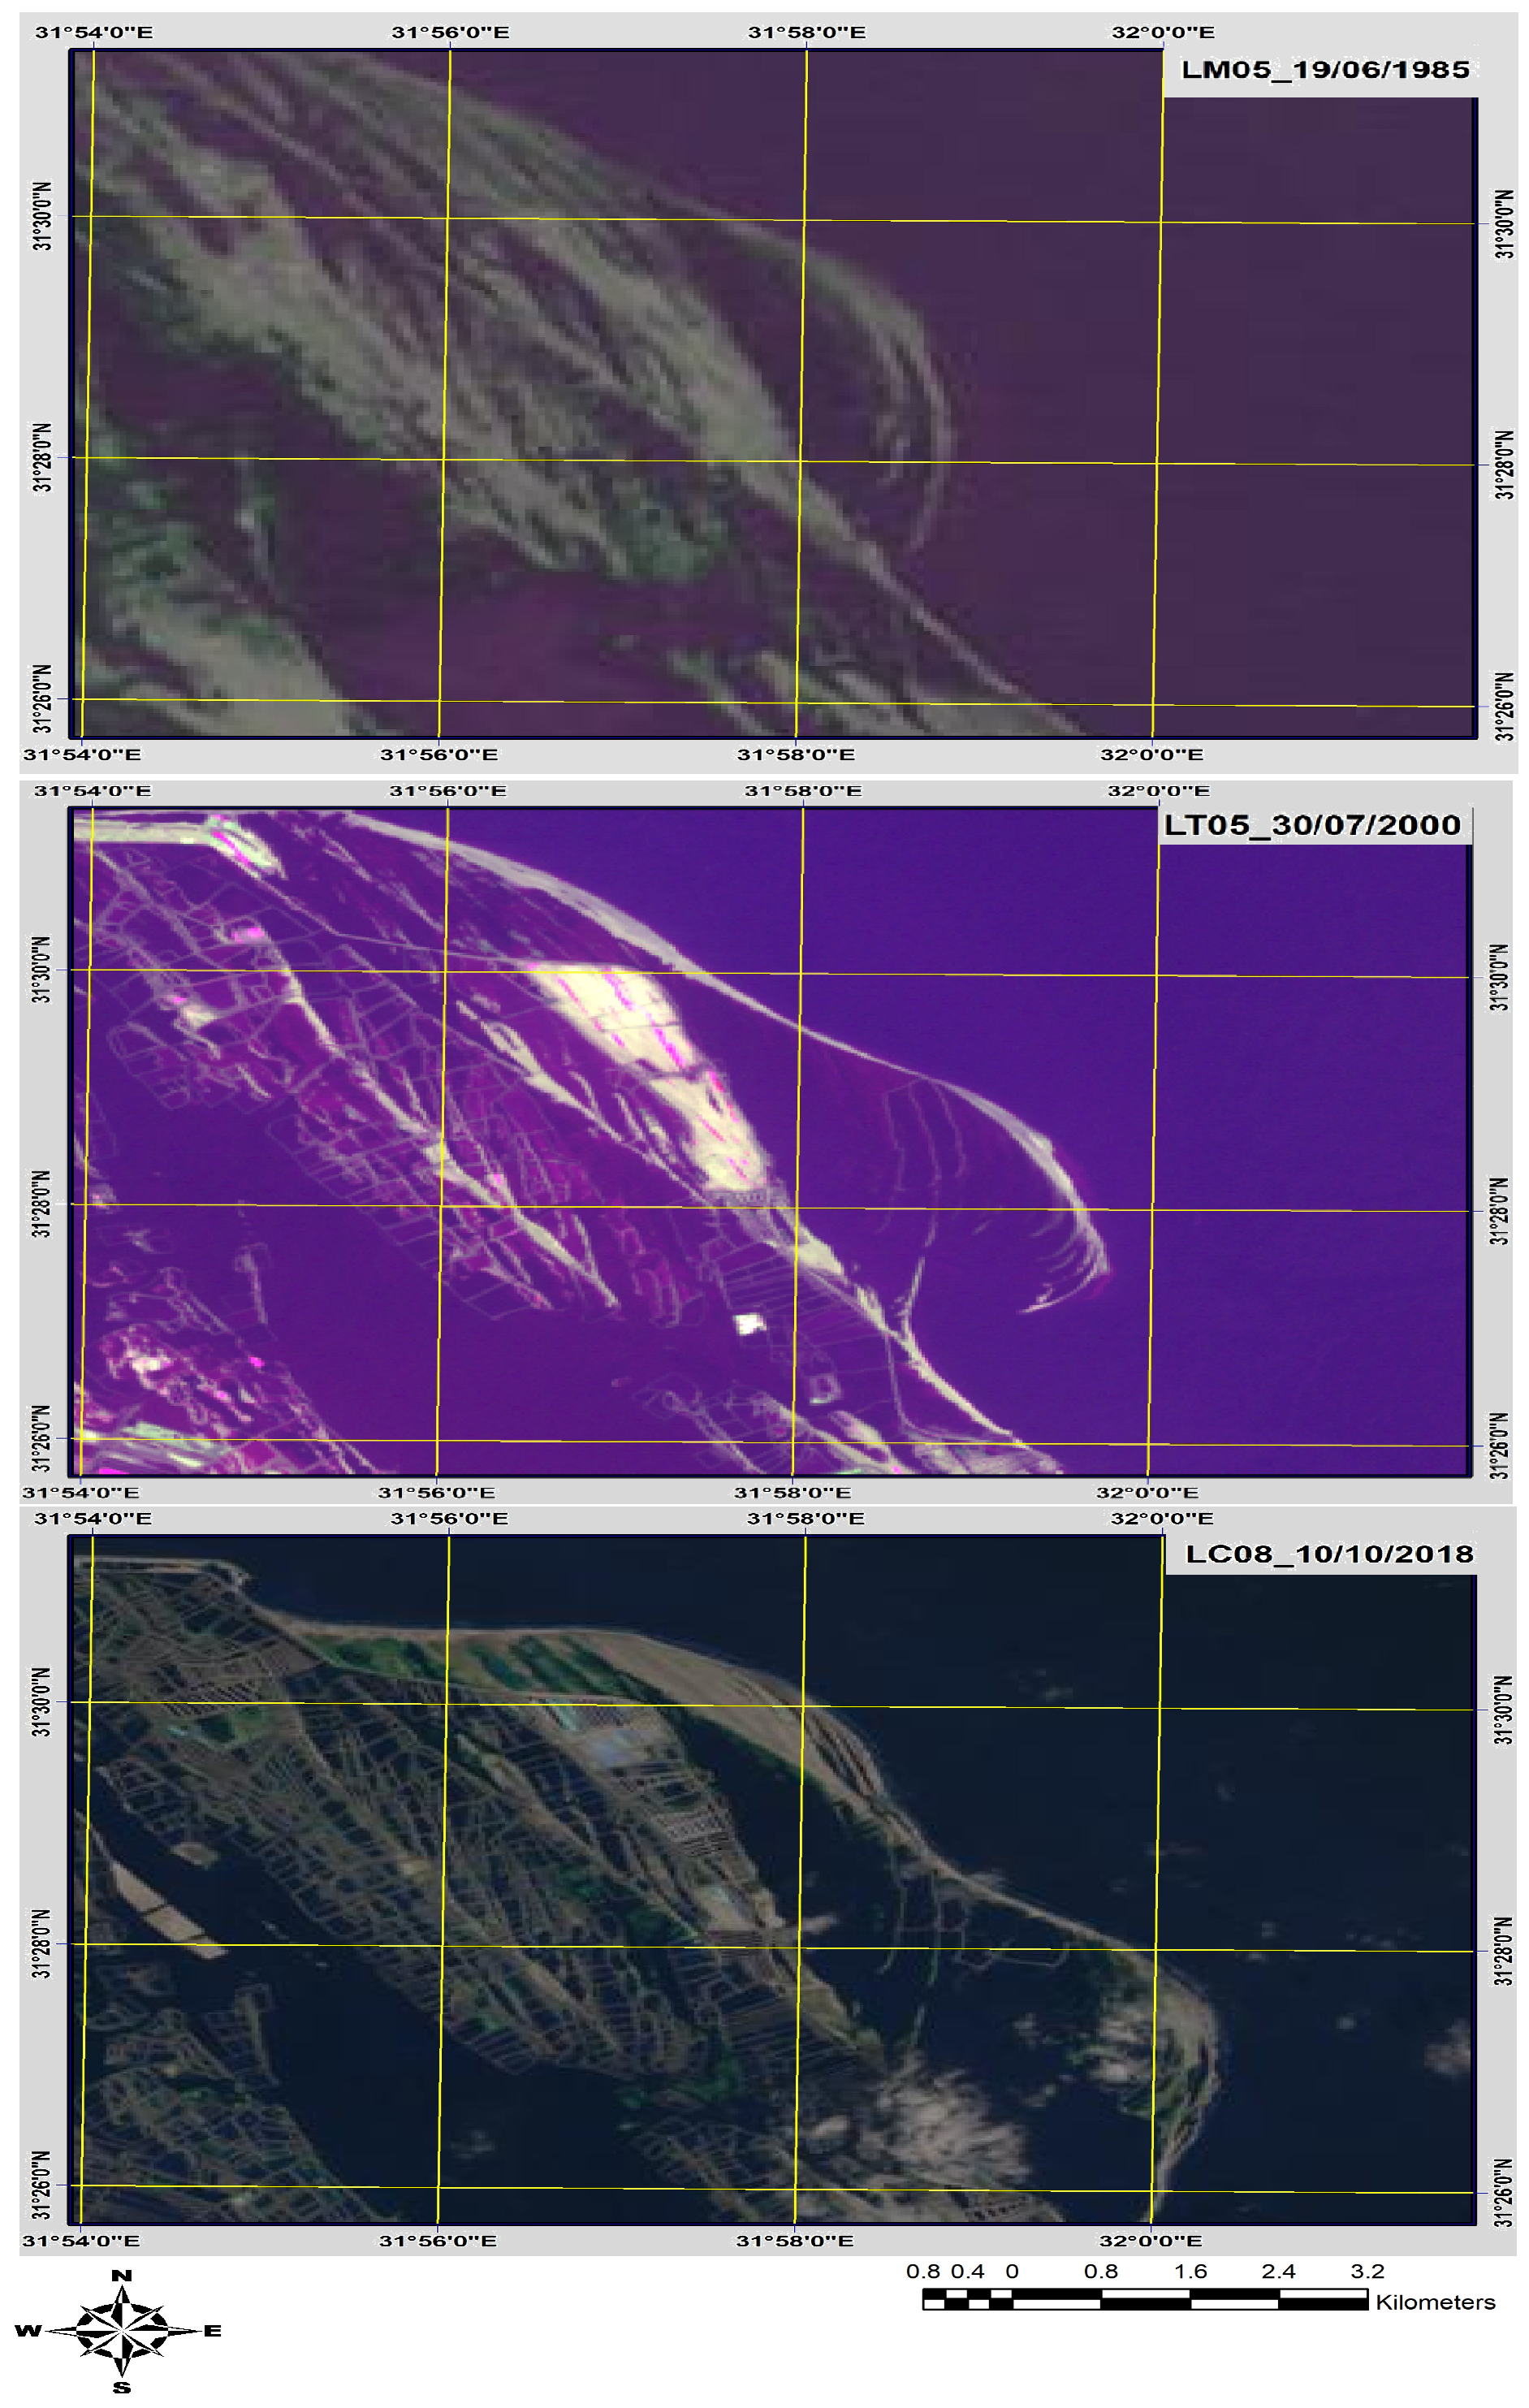Viewport: 1529px width, 2408px height.
Task: Select the LT05_30/07/2000 image label
Action: click(x=1312, y=825)
